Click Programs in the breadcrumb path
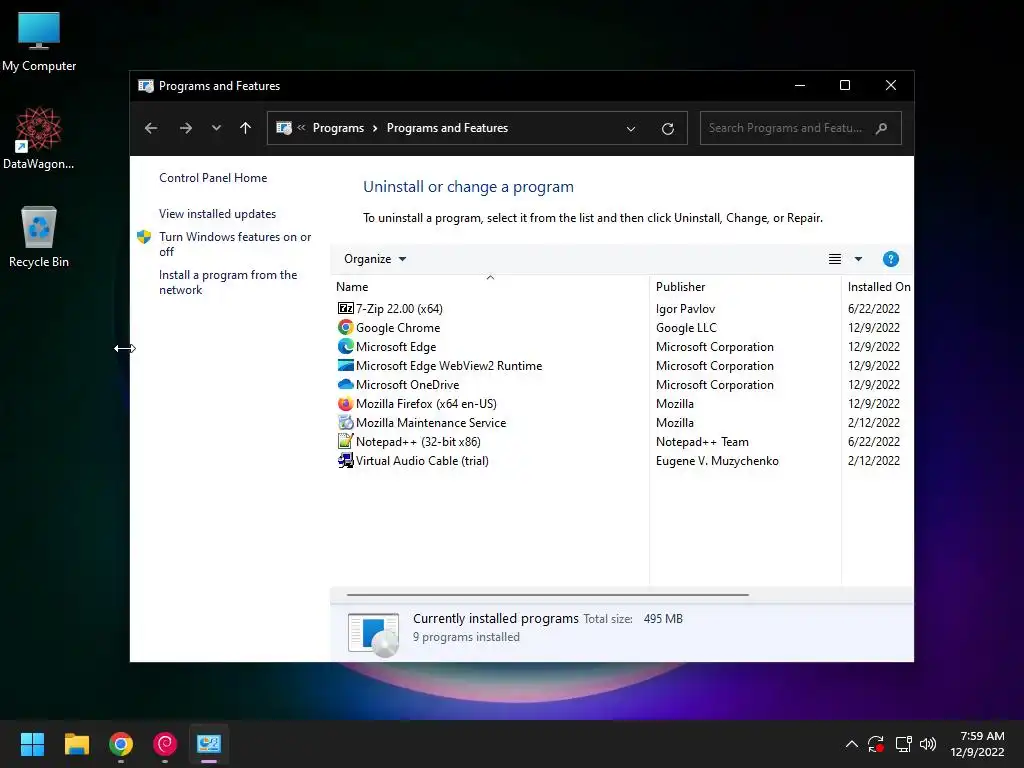The height and width of the screenshot is (768, 1024). [x=338, y=128]
